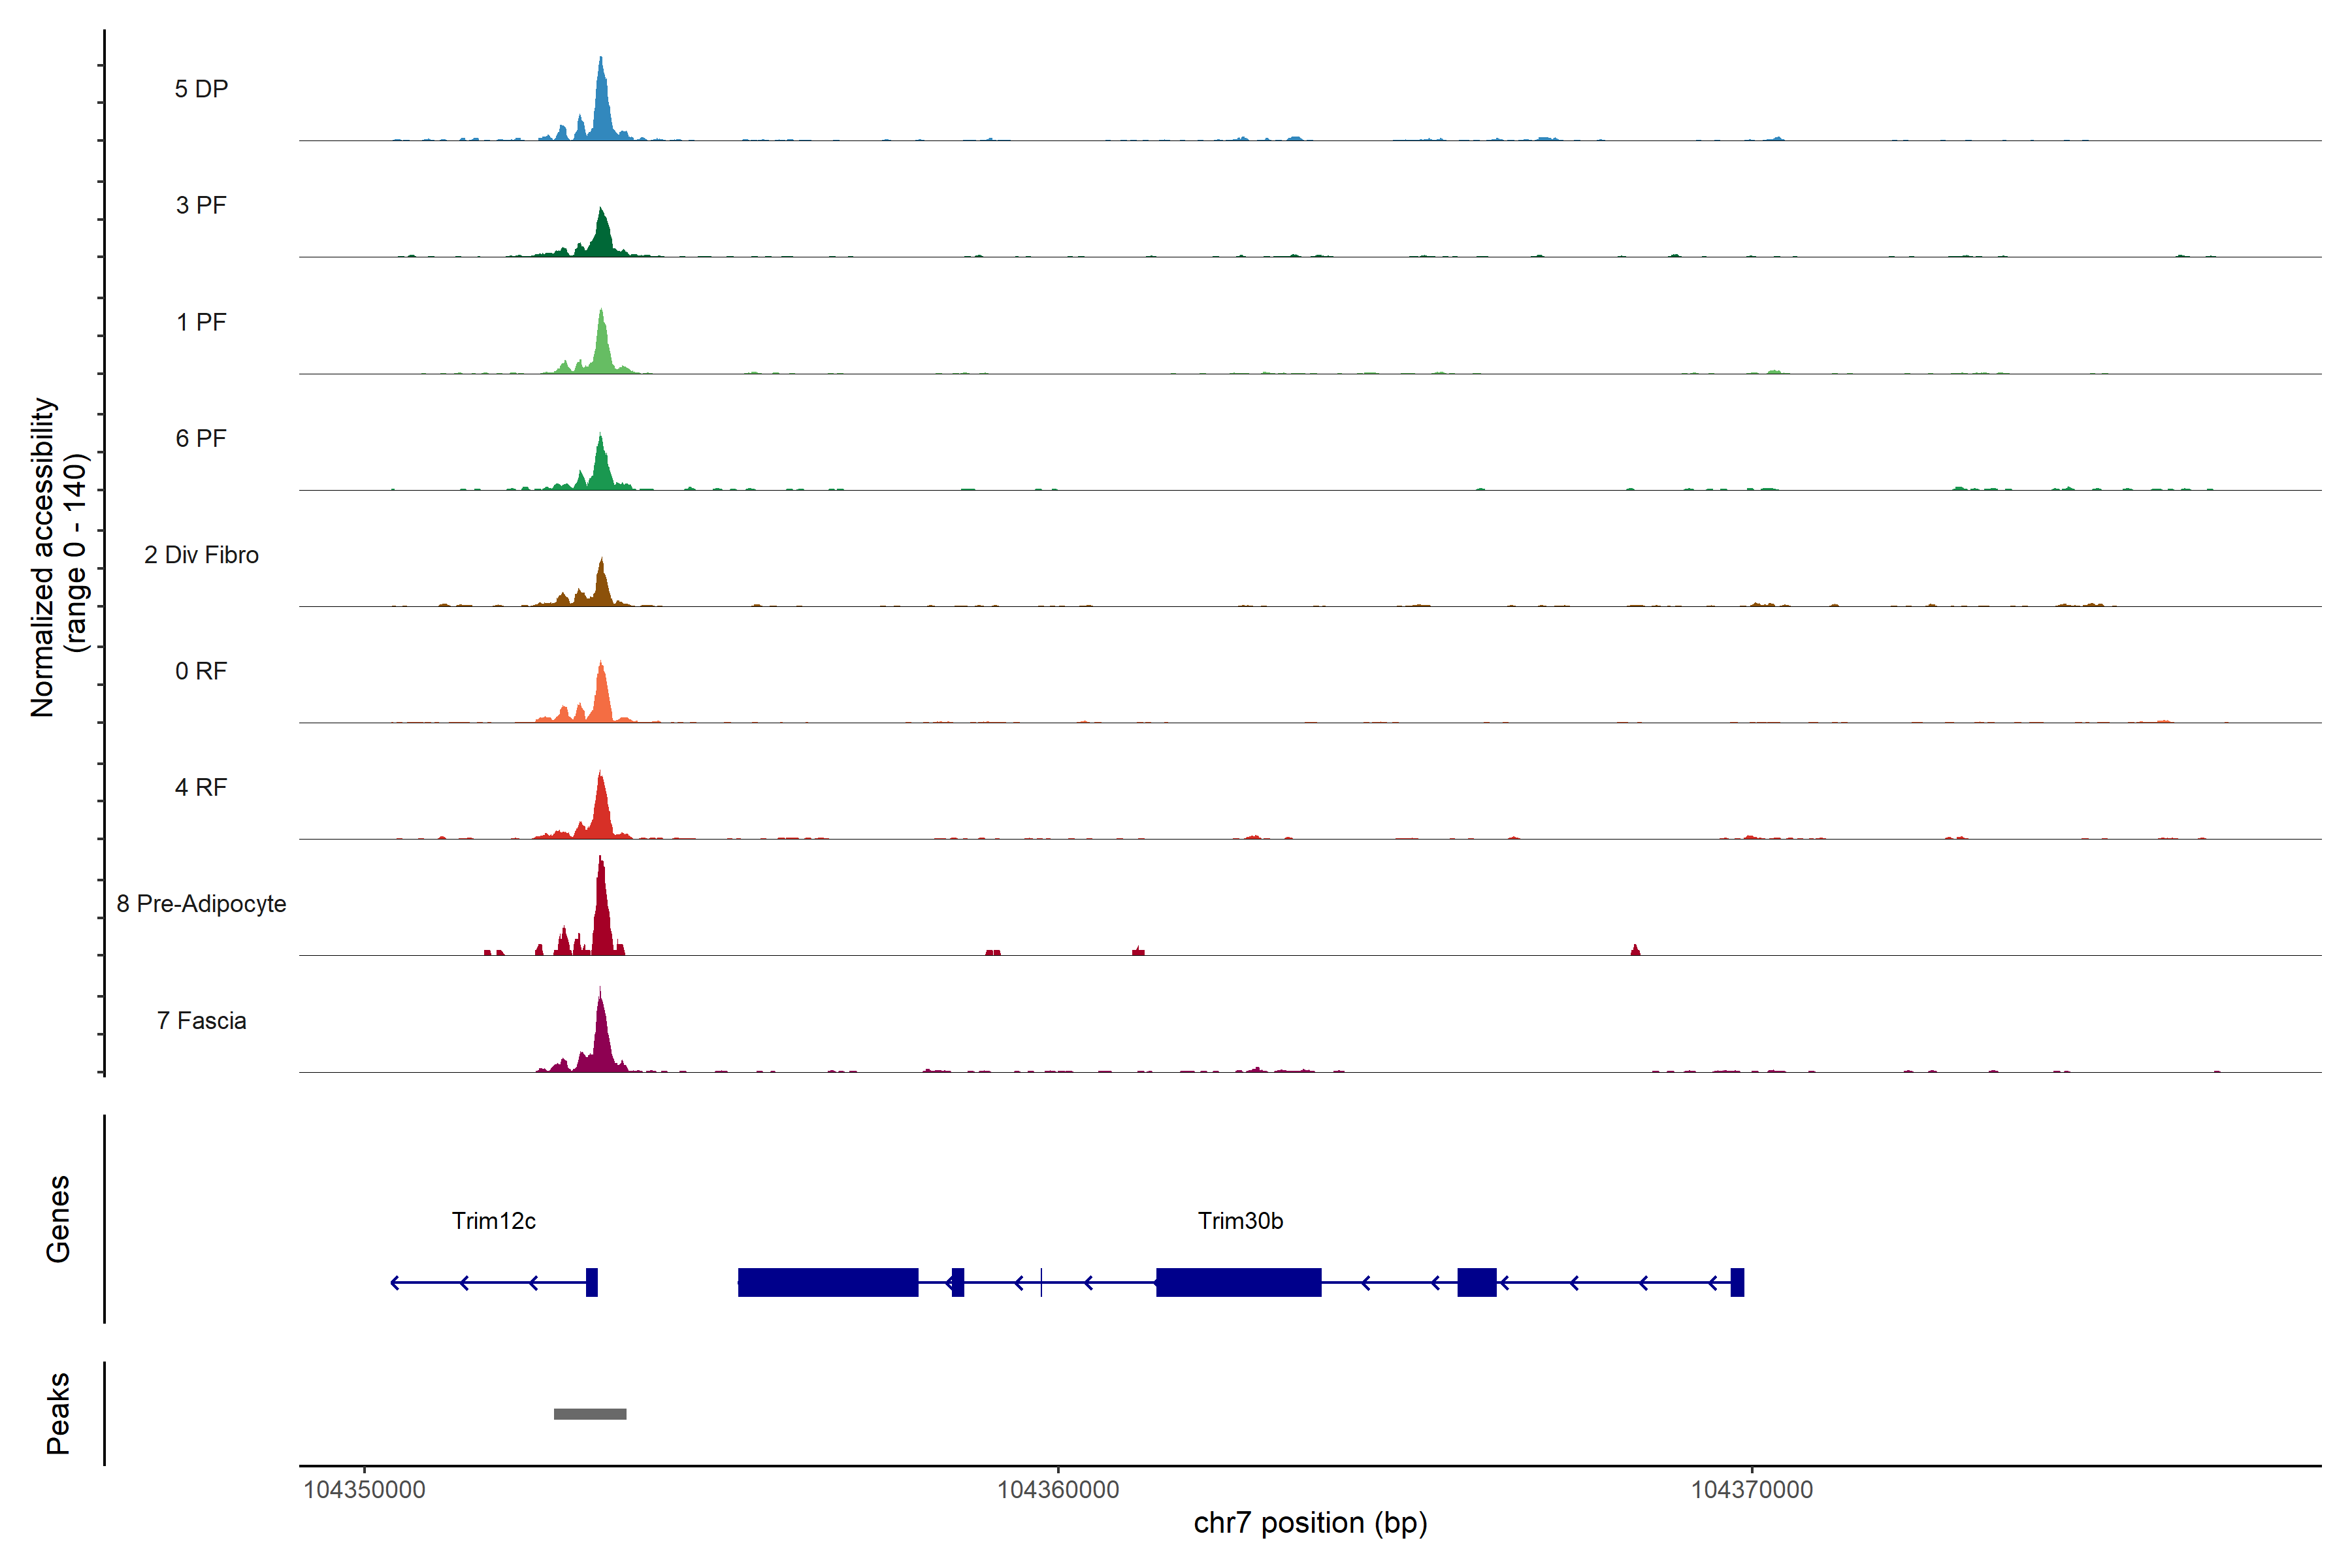Screen dimensions: 2352x1568
Task: Click the 104370000 axis tick label
Action: (x=1751, y=1490)
